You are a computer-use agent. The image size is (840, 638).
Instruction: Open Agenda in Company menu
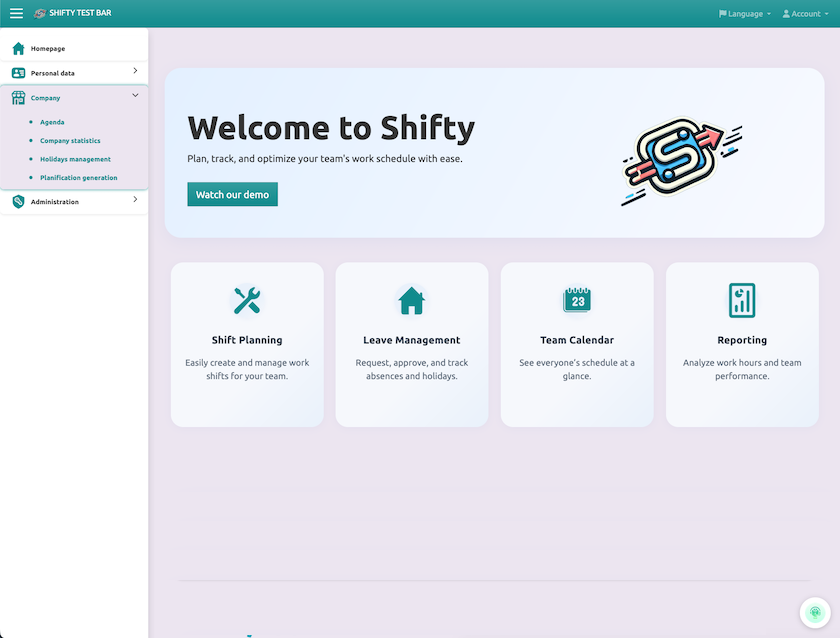[52, 122]
